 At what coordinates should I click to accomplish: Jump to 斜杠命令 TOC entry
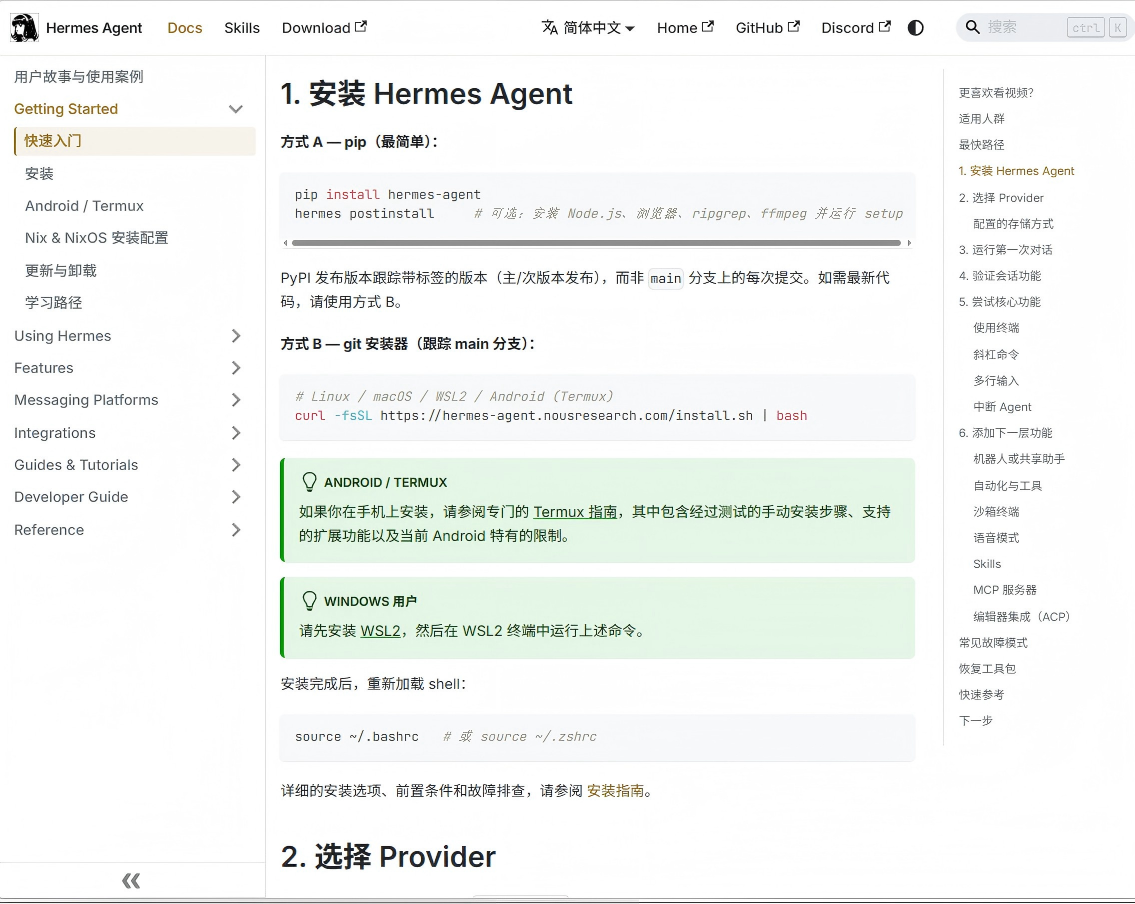click(996, 355)
